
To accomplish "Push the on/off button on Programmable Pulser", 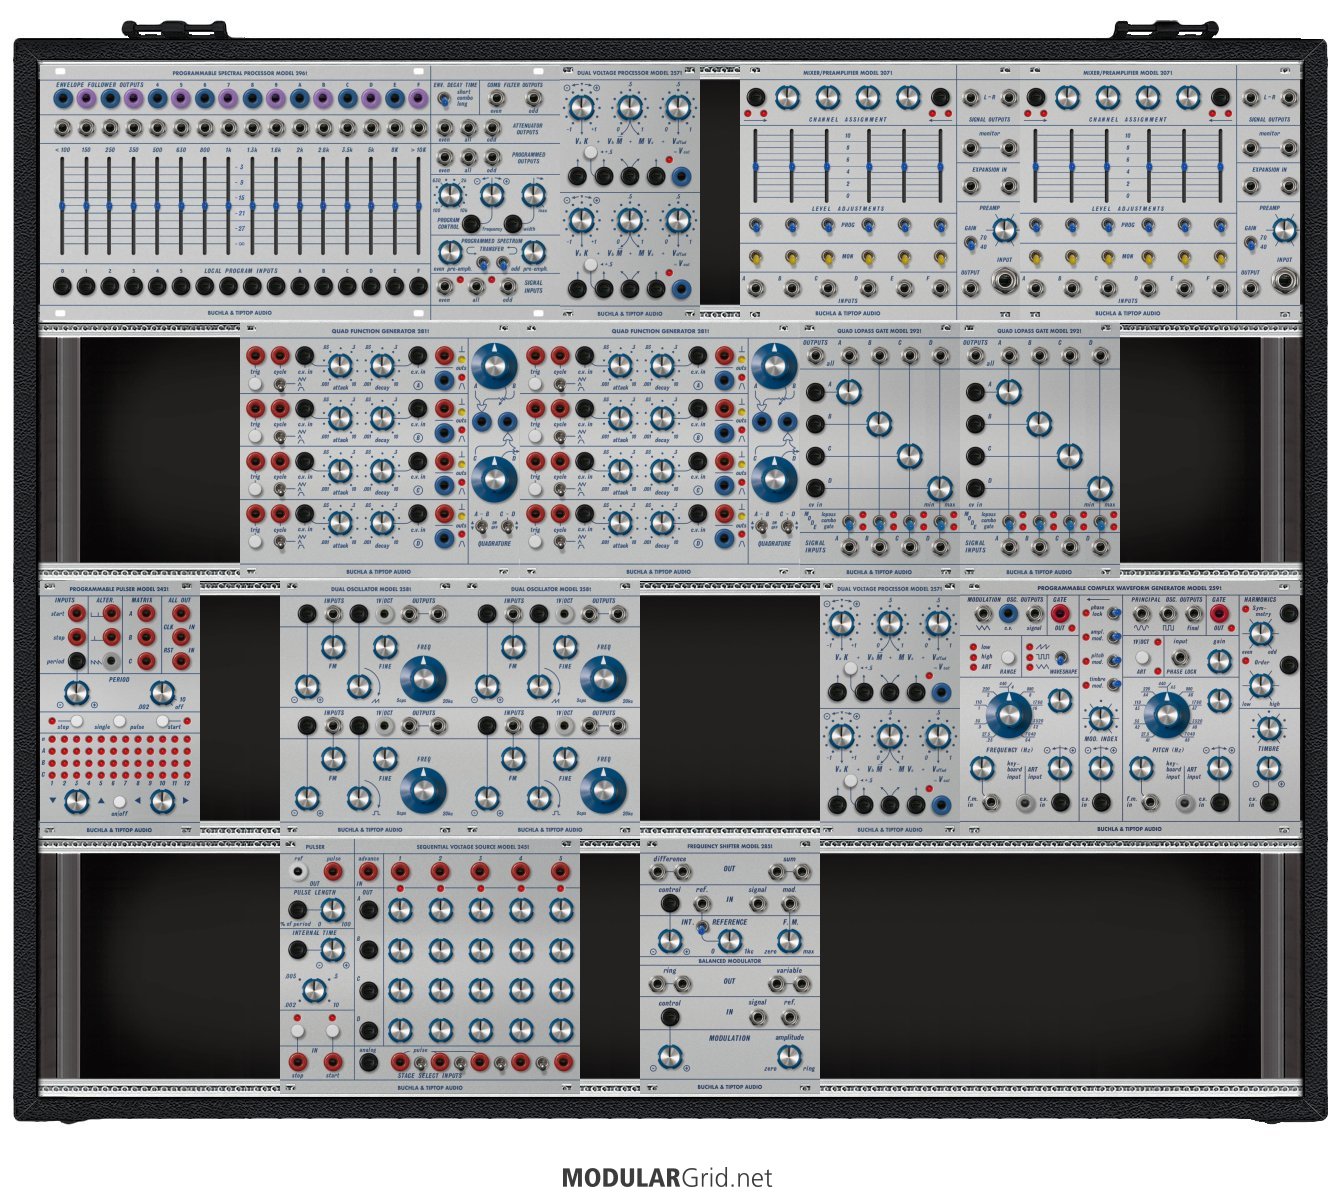I will click(120, 802).
